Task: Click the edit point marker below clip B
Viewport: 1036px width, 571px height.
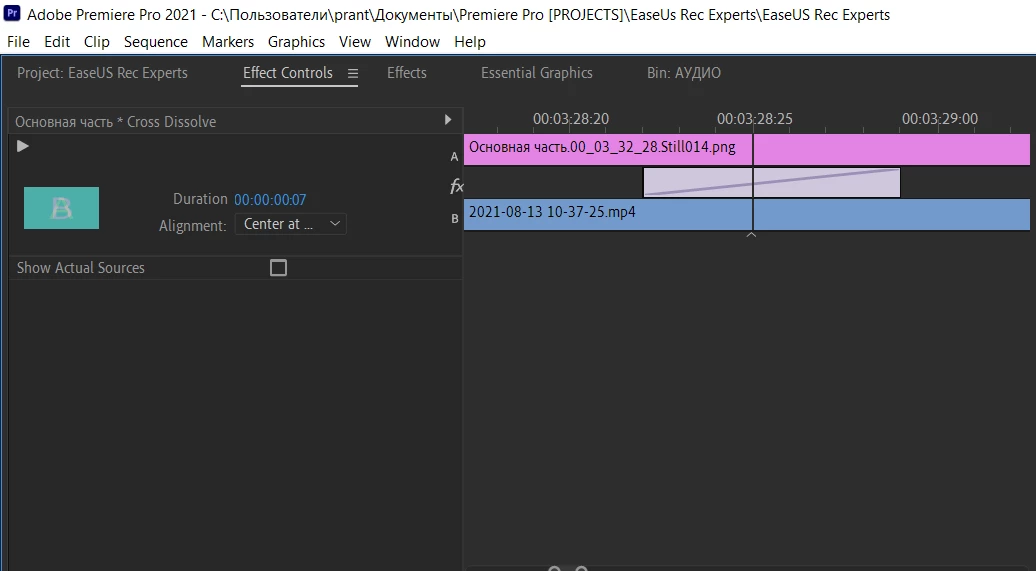Action: [x=751, y=235]
